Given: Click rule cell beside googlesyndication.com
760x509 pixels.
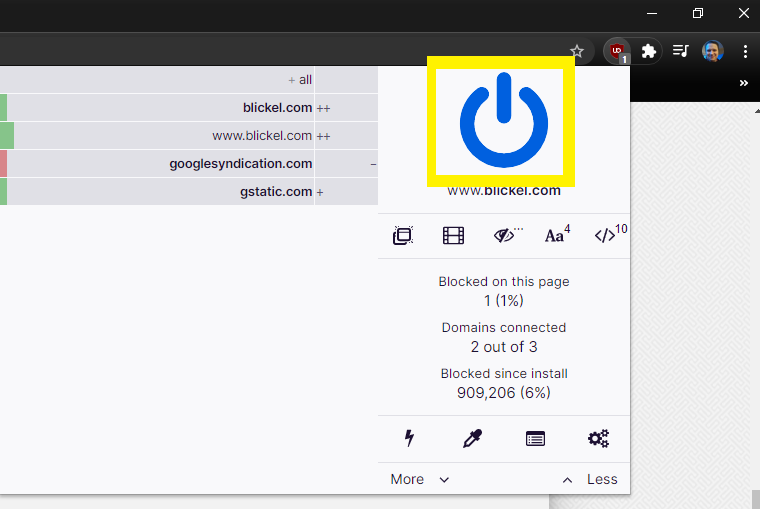Looking at the screenshot, I should pos(347,164).
